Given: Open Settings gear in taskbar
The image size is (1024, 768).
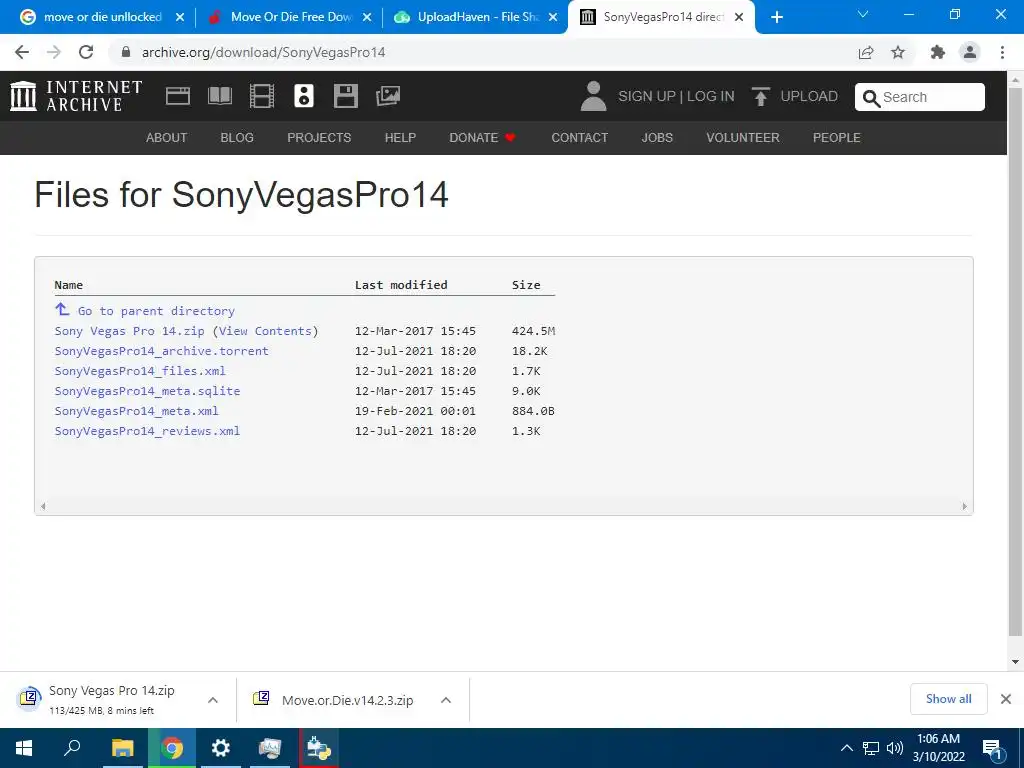Looking at the screenshot, I should click(x=221, y=748).
